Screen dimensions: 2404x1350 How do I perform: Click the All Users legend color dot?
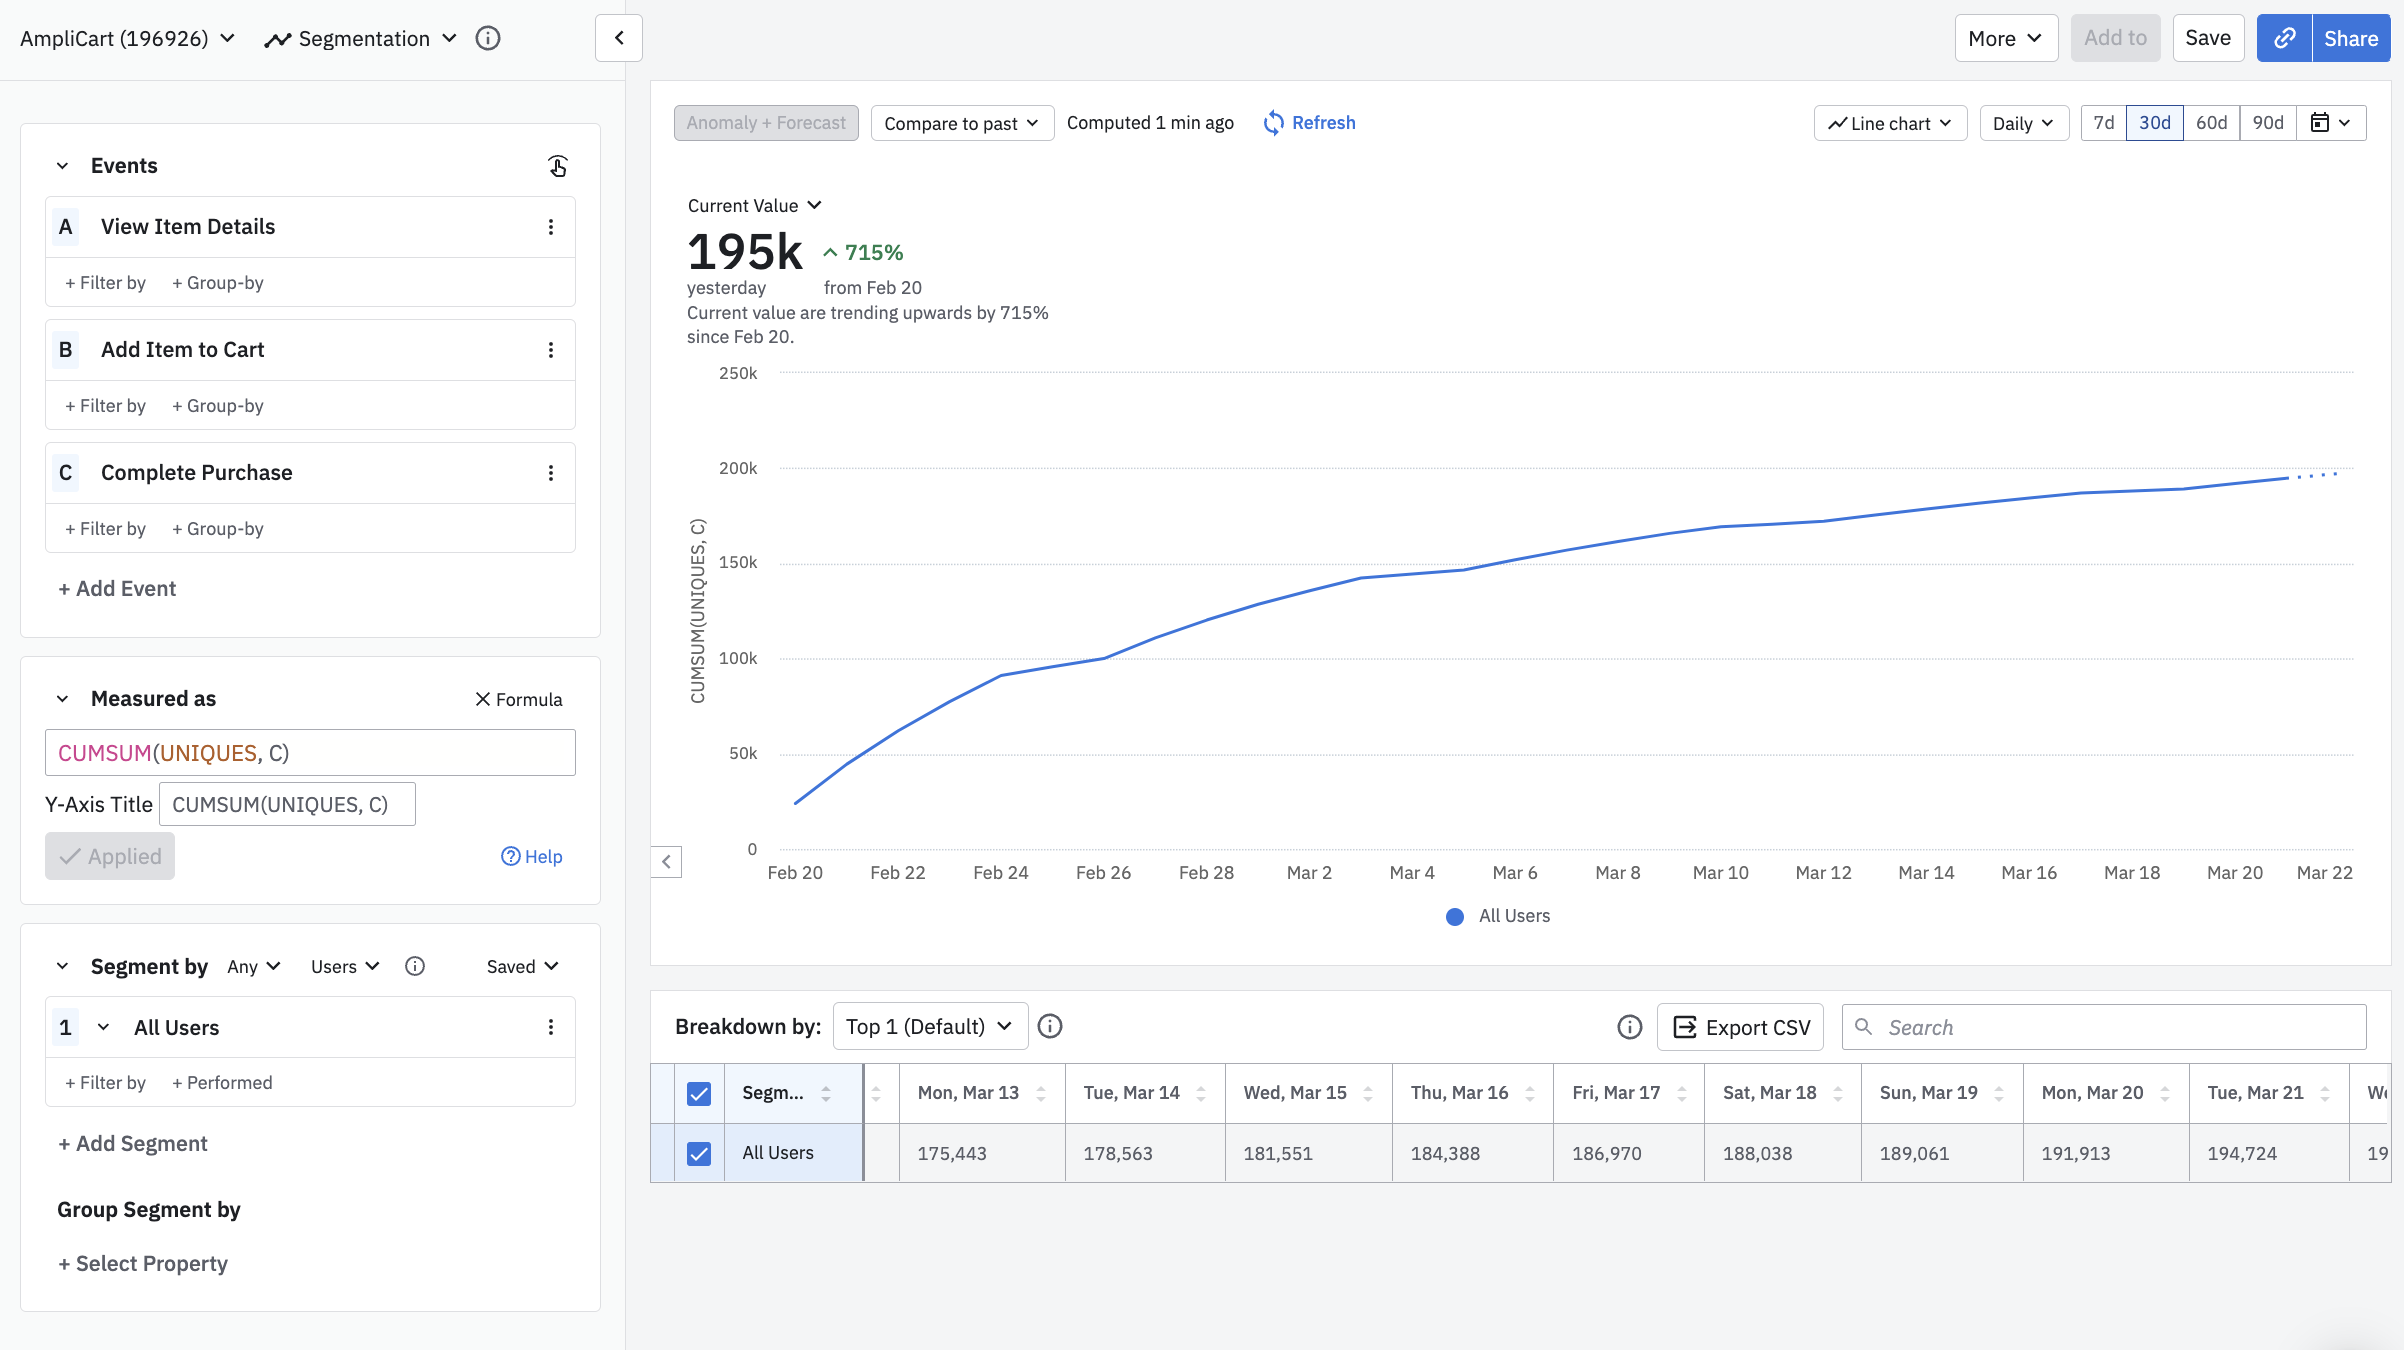pos(1455,916)
